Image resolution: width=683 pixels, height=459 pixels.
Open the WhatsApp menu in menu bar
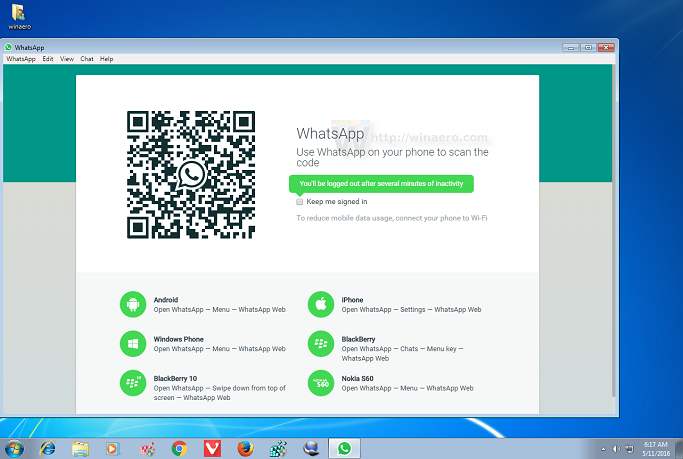pyautogui.click(x=20, y=59)
